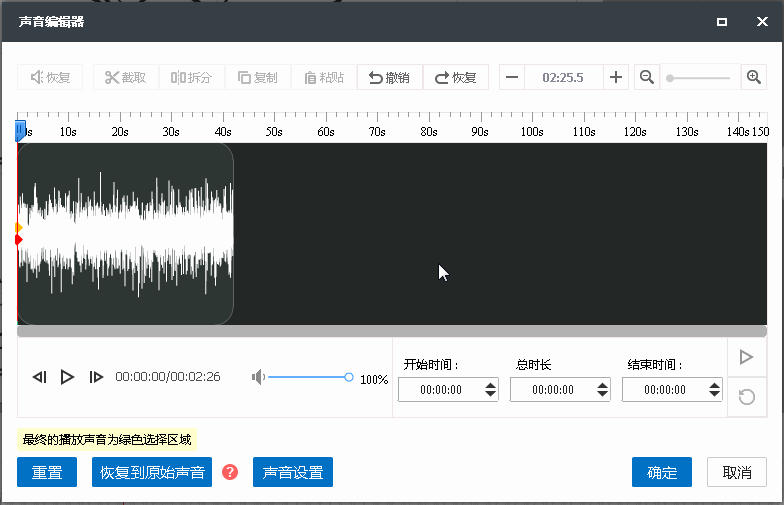Viewport: 784px width, 505px height.
Task: Increase duration with the plus button
Action: click(616, 78)
